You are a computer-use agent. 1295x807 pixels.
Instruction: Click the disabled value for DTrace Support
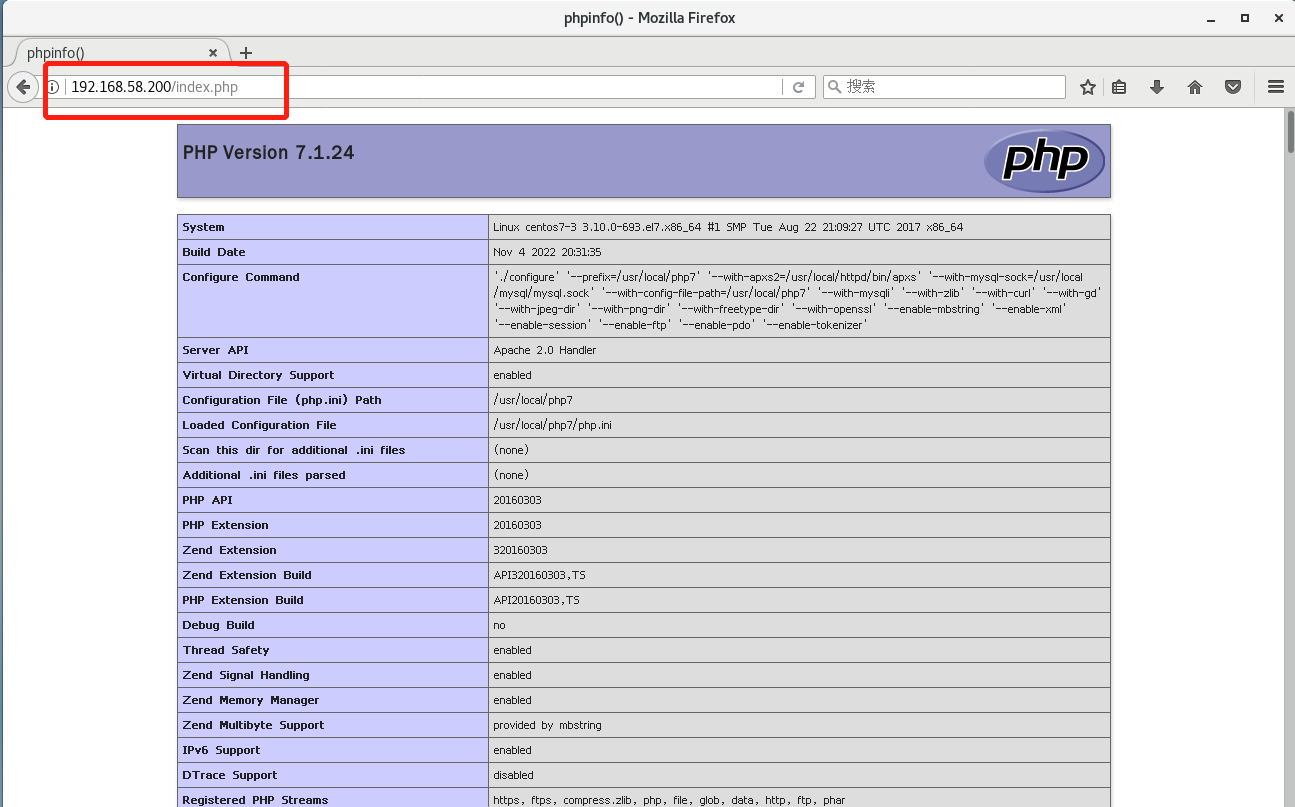[x=513, y=775]
